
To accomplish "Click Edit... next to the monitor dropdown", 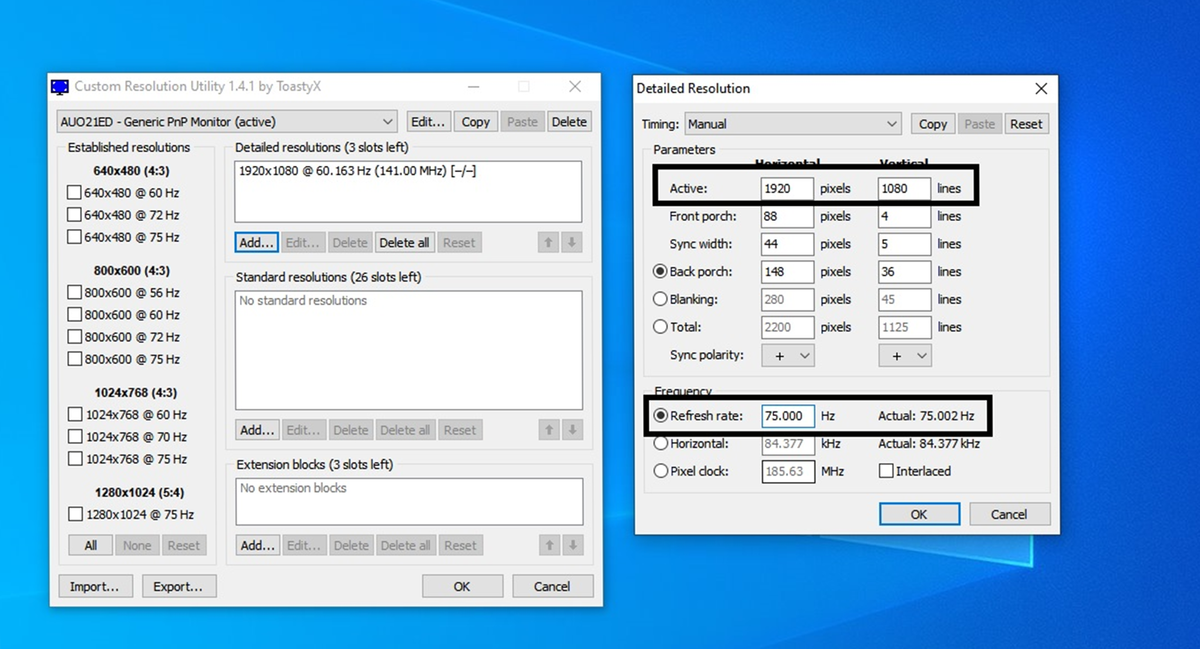I will [x=428, y=122].
